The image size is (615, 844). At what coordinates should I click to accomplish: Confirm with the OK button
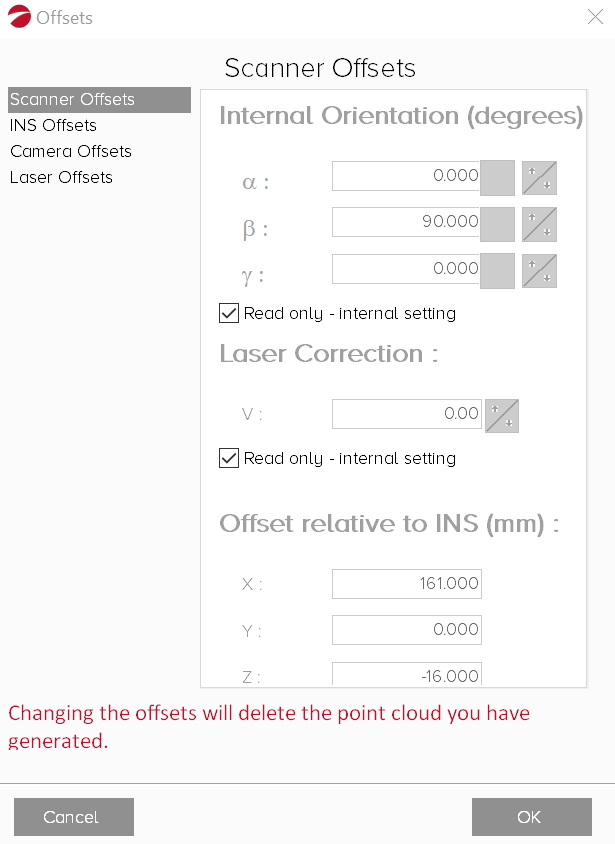coord(531,817)
